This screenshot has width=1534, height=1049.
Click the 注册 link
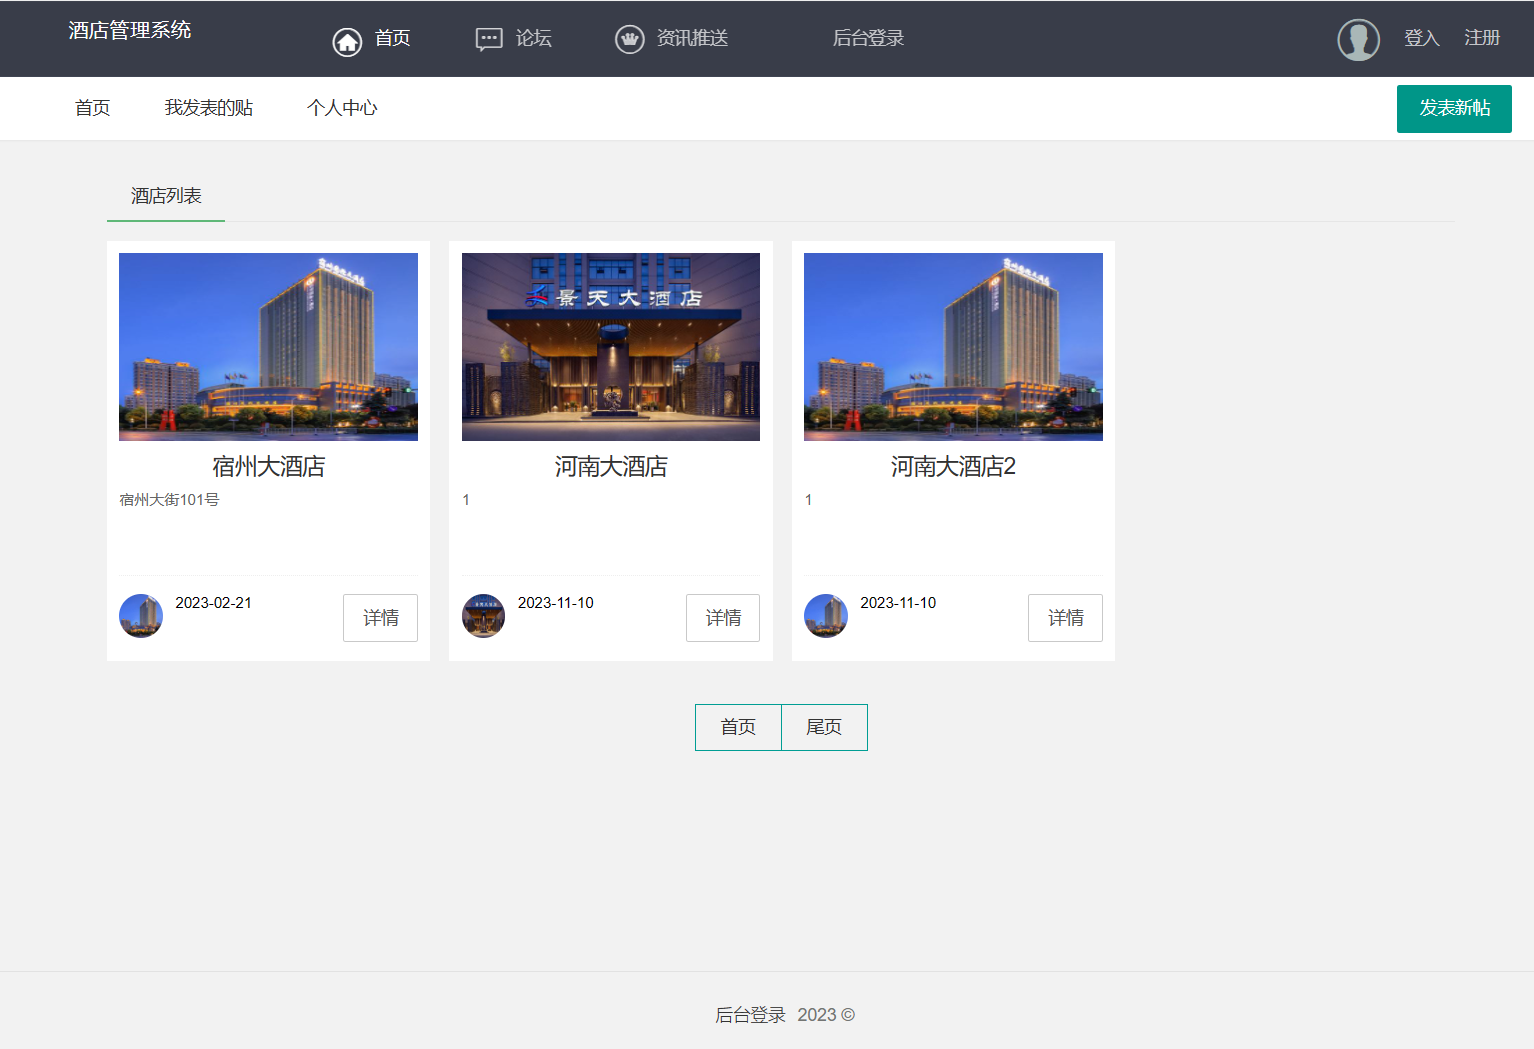[1482, 38]
